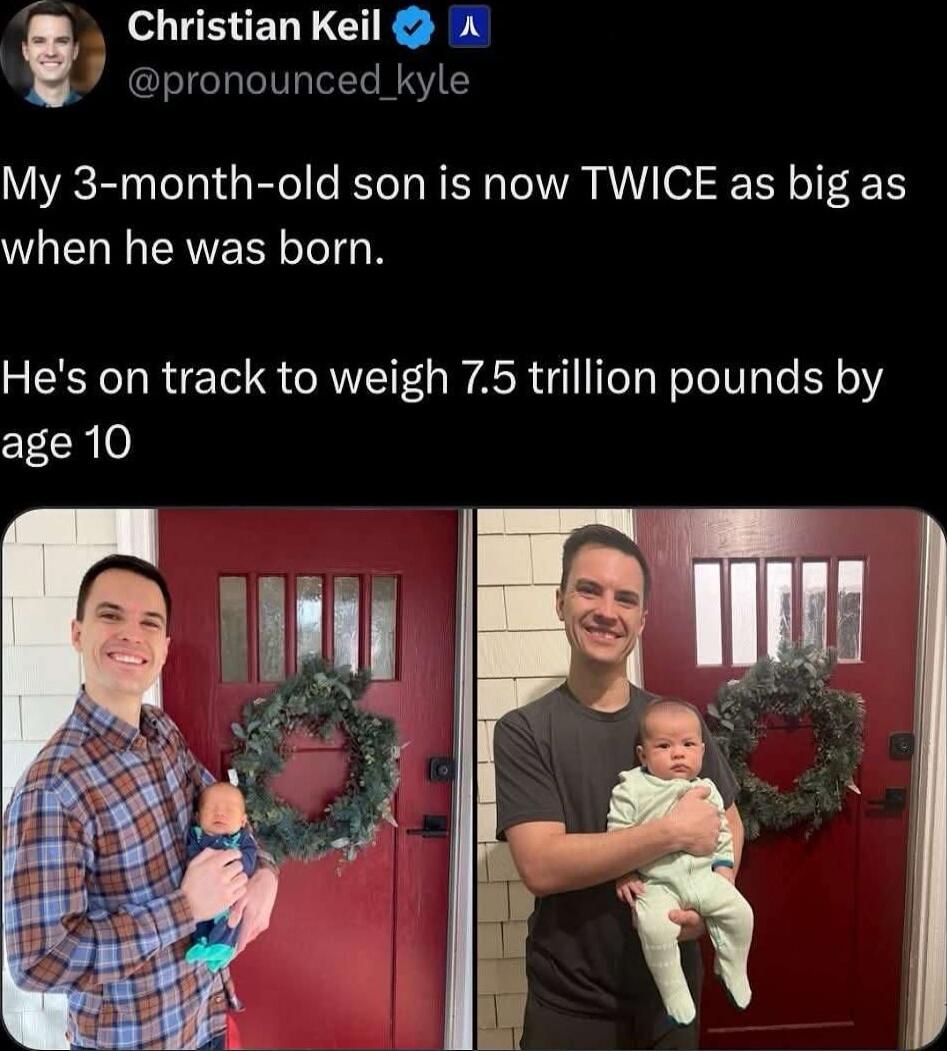Screen dimensions: 947x1051
Task: Open the left newborn photo
Action: point(237,779)
